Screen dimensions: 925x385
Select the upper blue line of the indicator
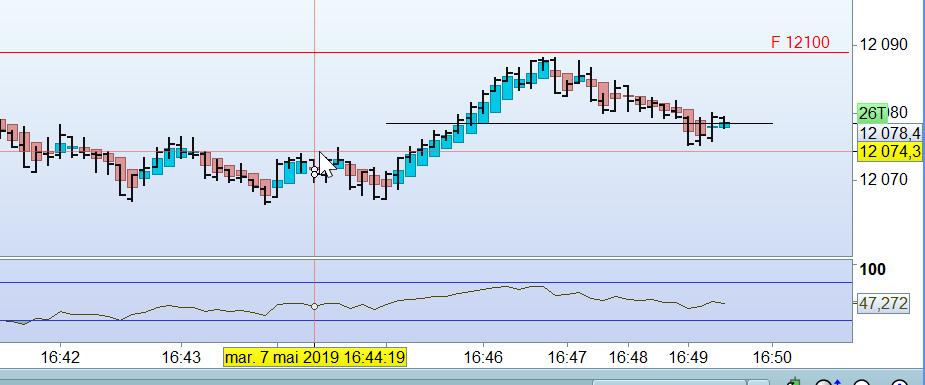click(x=426, y=282)
